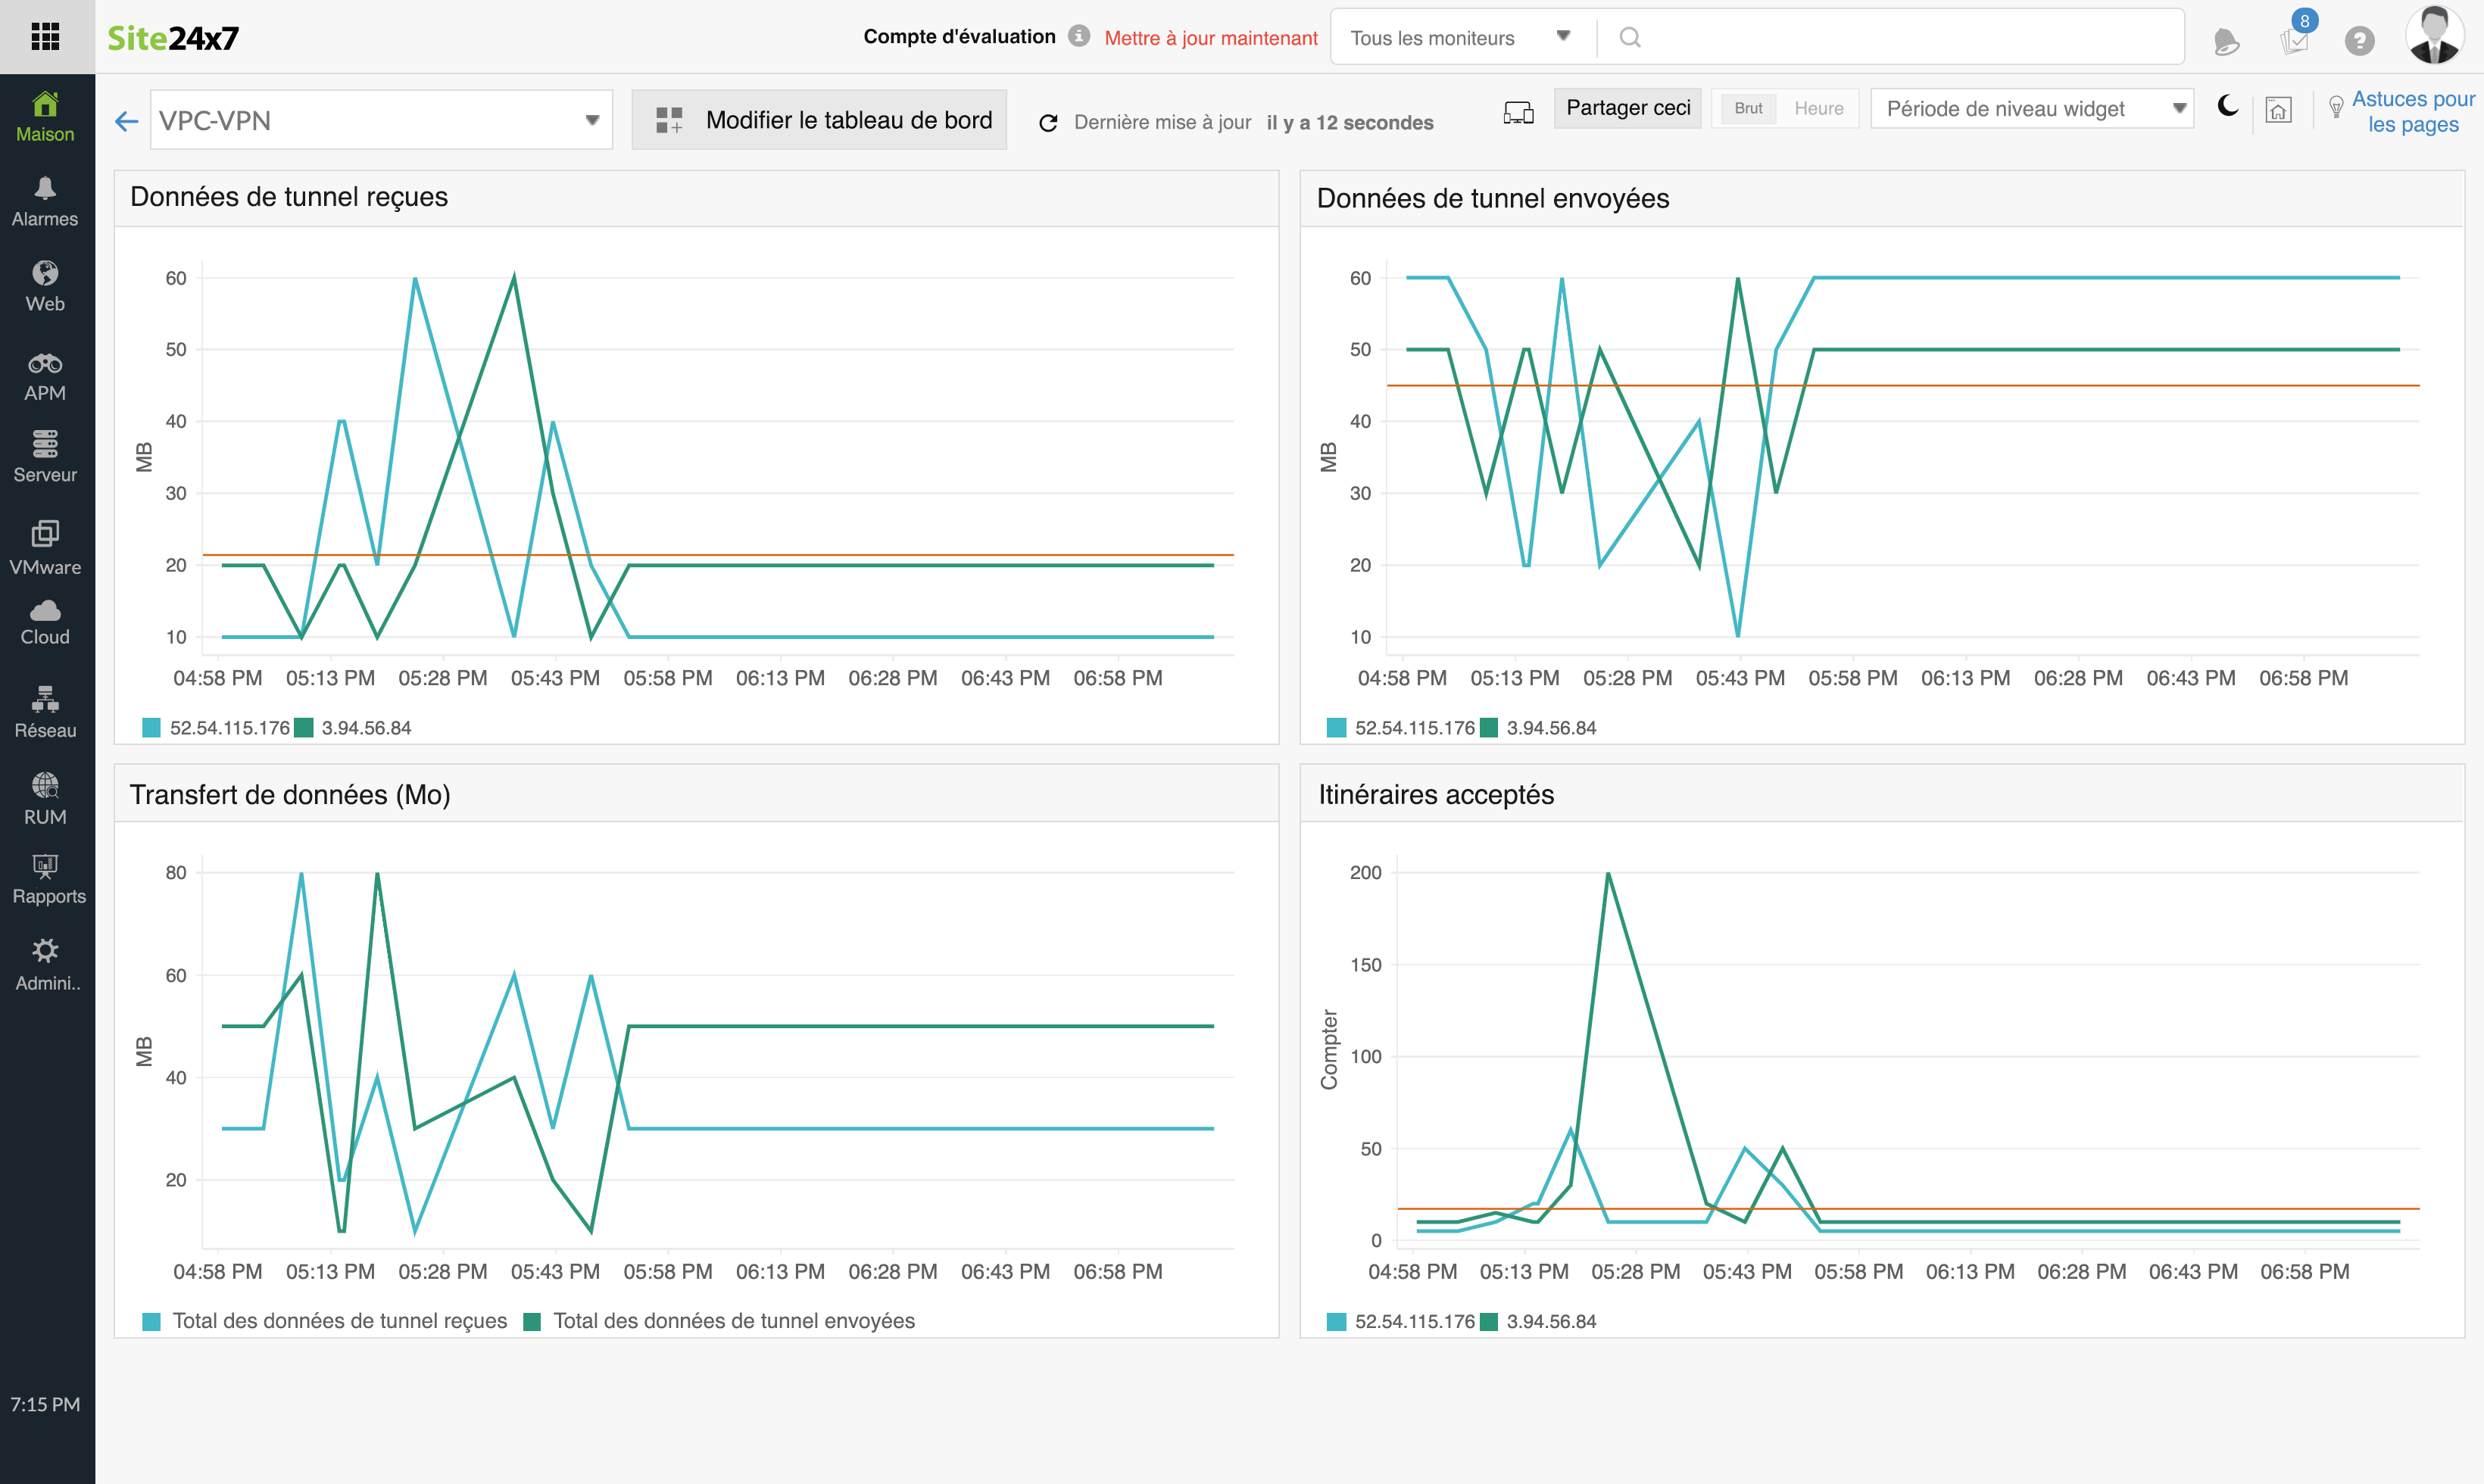
Task: Open the RUM section in sidebar
Action: 45,797
